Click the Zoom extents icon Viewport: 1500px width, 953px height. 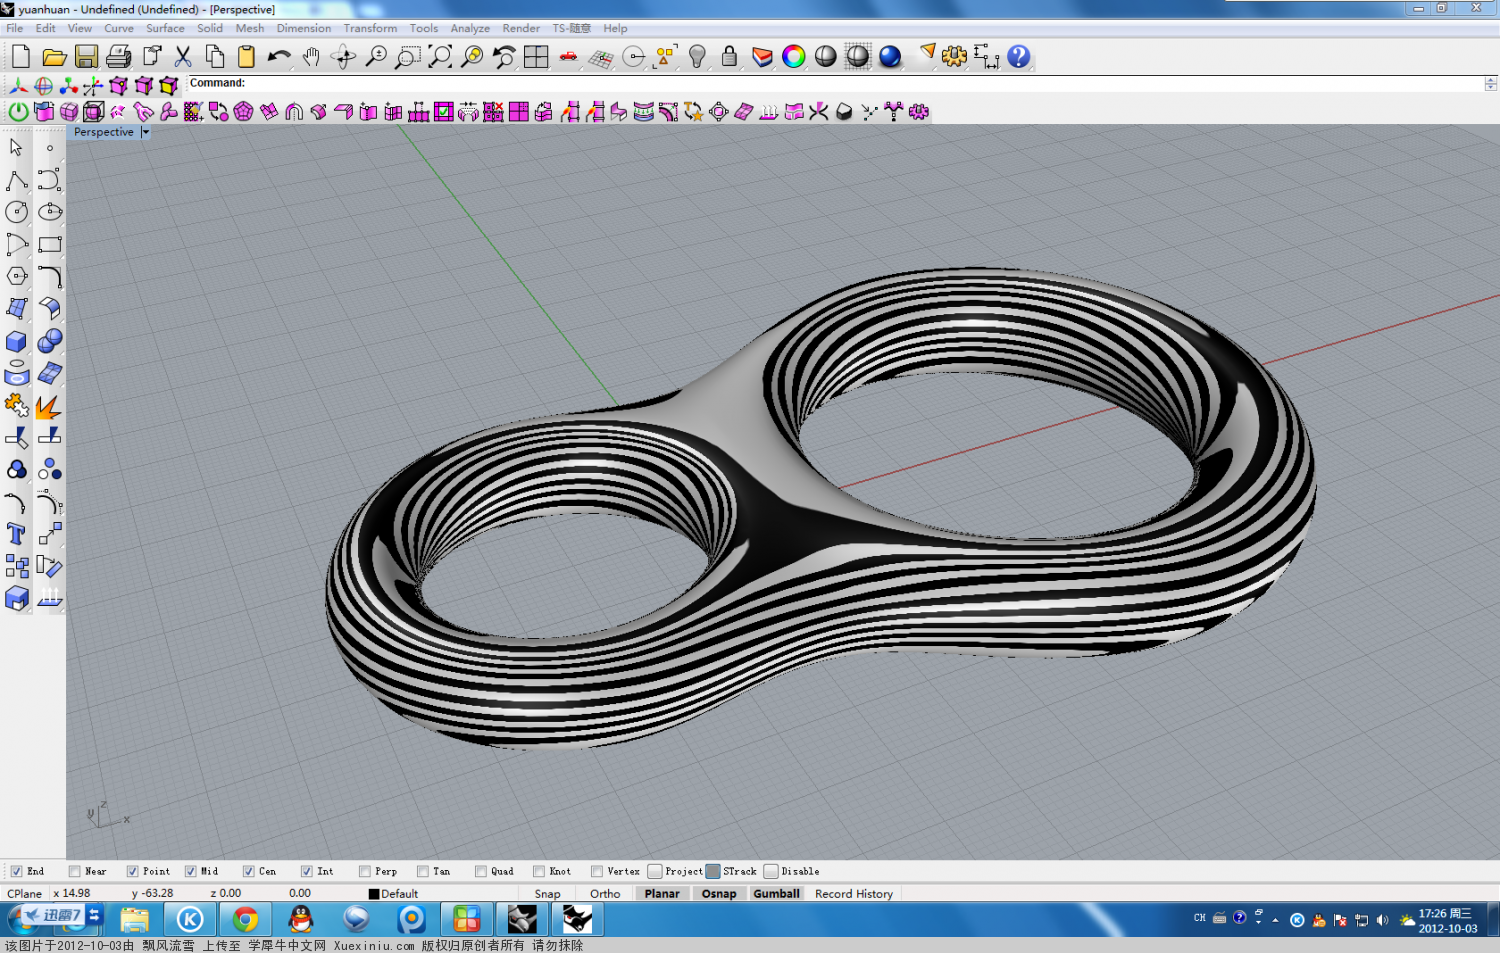[439, 57]
